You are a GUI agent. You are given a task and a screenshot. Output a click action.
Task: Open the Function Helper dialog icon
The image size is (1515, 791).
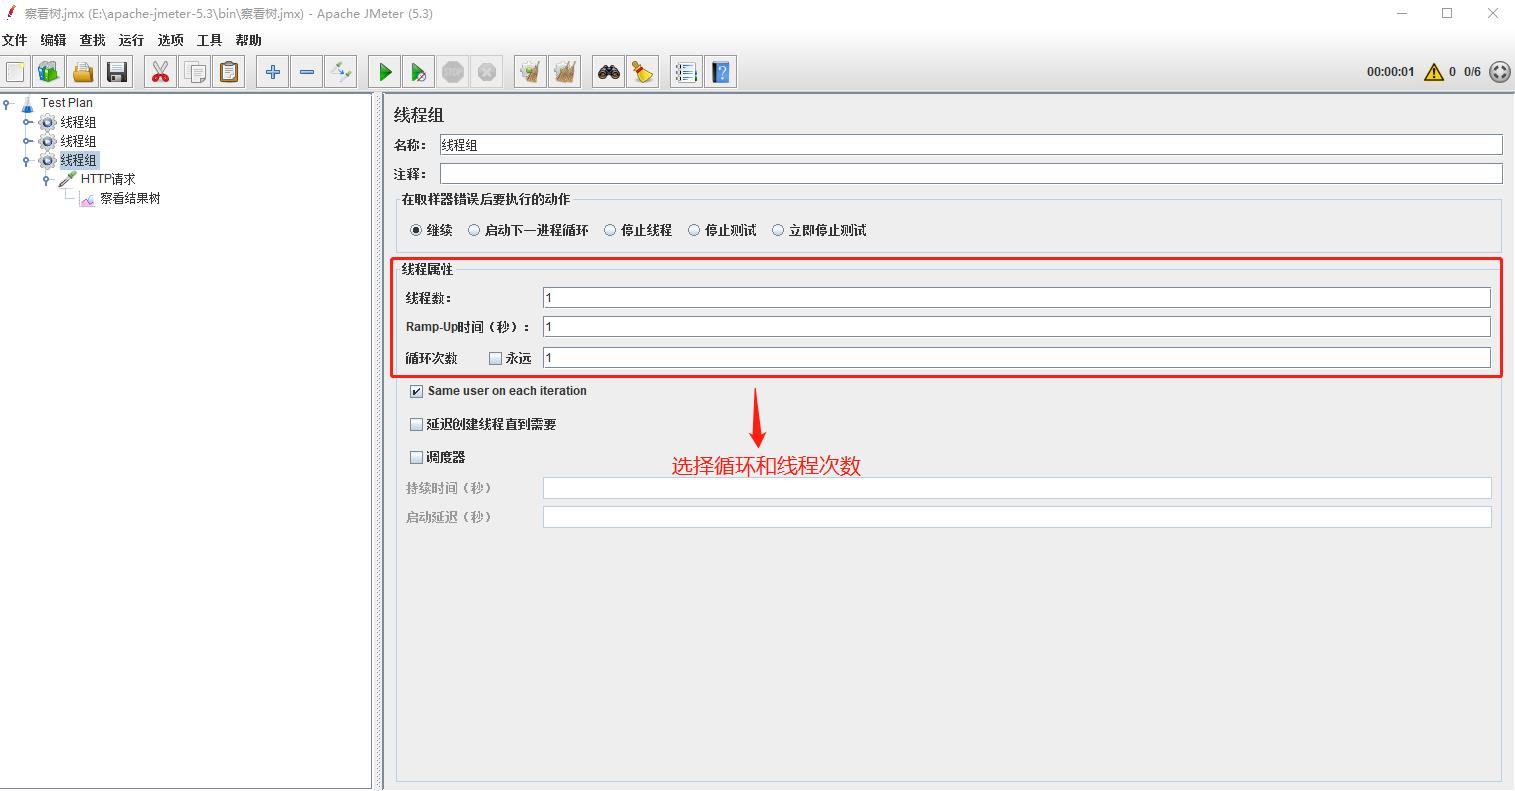(686, 72)
